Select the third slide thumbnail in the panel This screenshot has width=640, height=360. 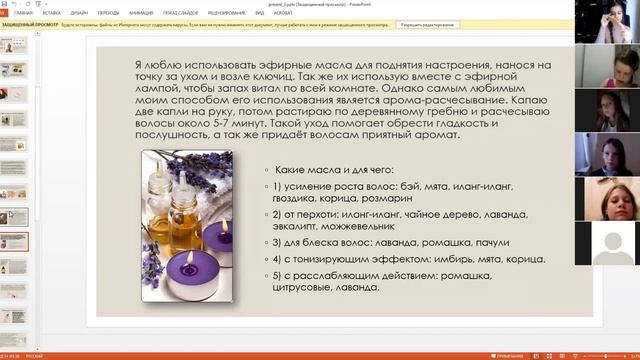pos(13,94)
